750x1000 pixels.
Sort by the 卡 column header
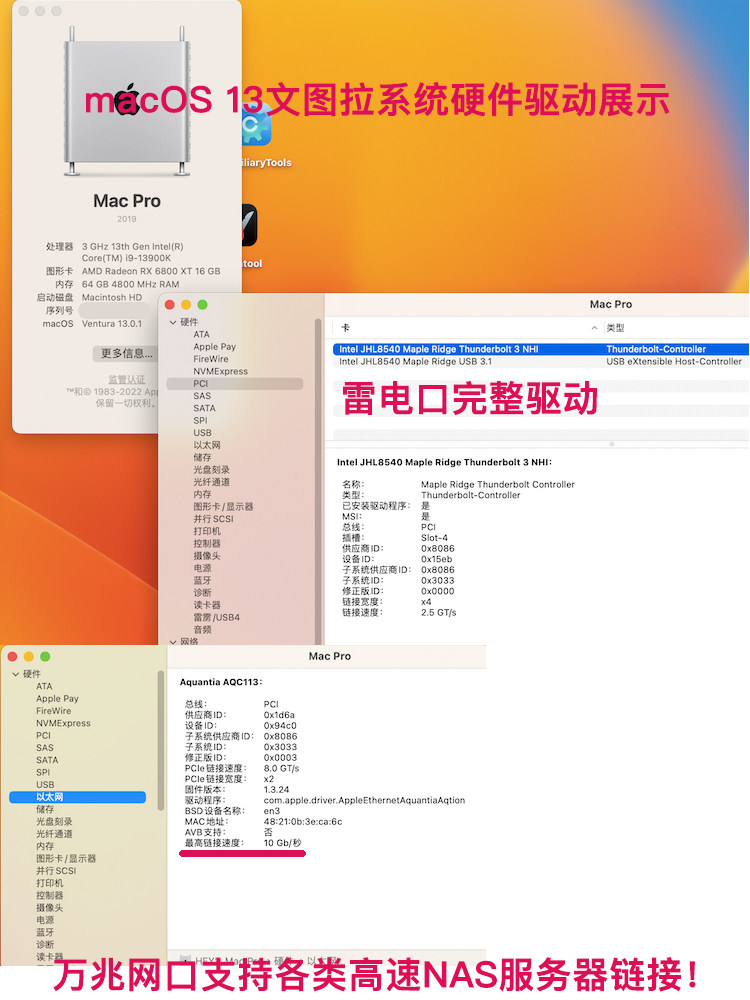pyautogui.click(x=345, y=328)
